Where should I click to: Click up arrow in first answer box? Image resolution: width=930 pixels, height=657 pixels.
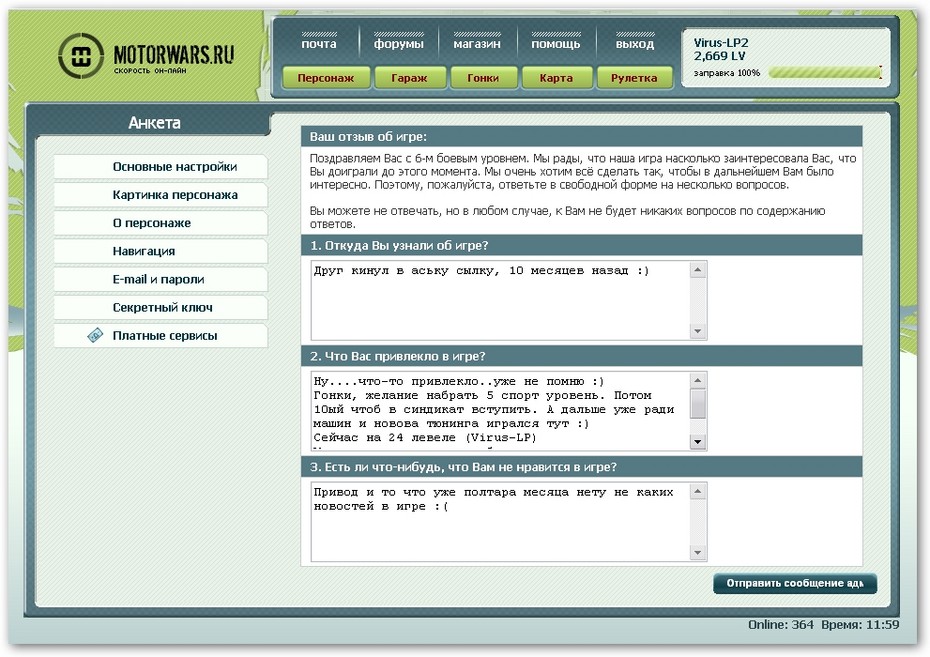point(698,270)
